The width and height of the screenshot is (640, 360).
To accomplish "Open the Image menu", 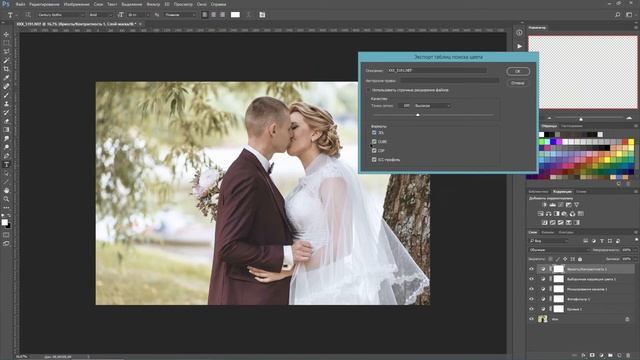I will [x=76, y=4].
